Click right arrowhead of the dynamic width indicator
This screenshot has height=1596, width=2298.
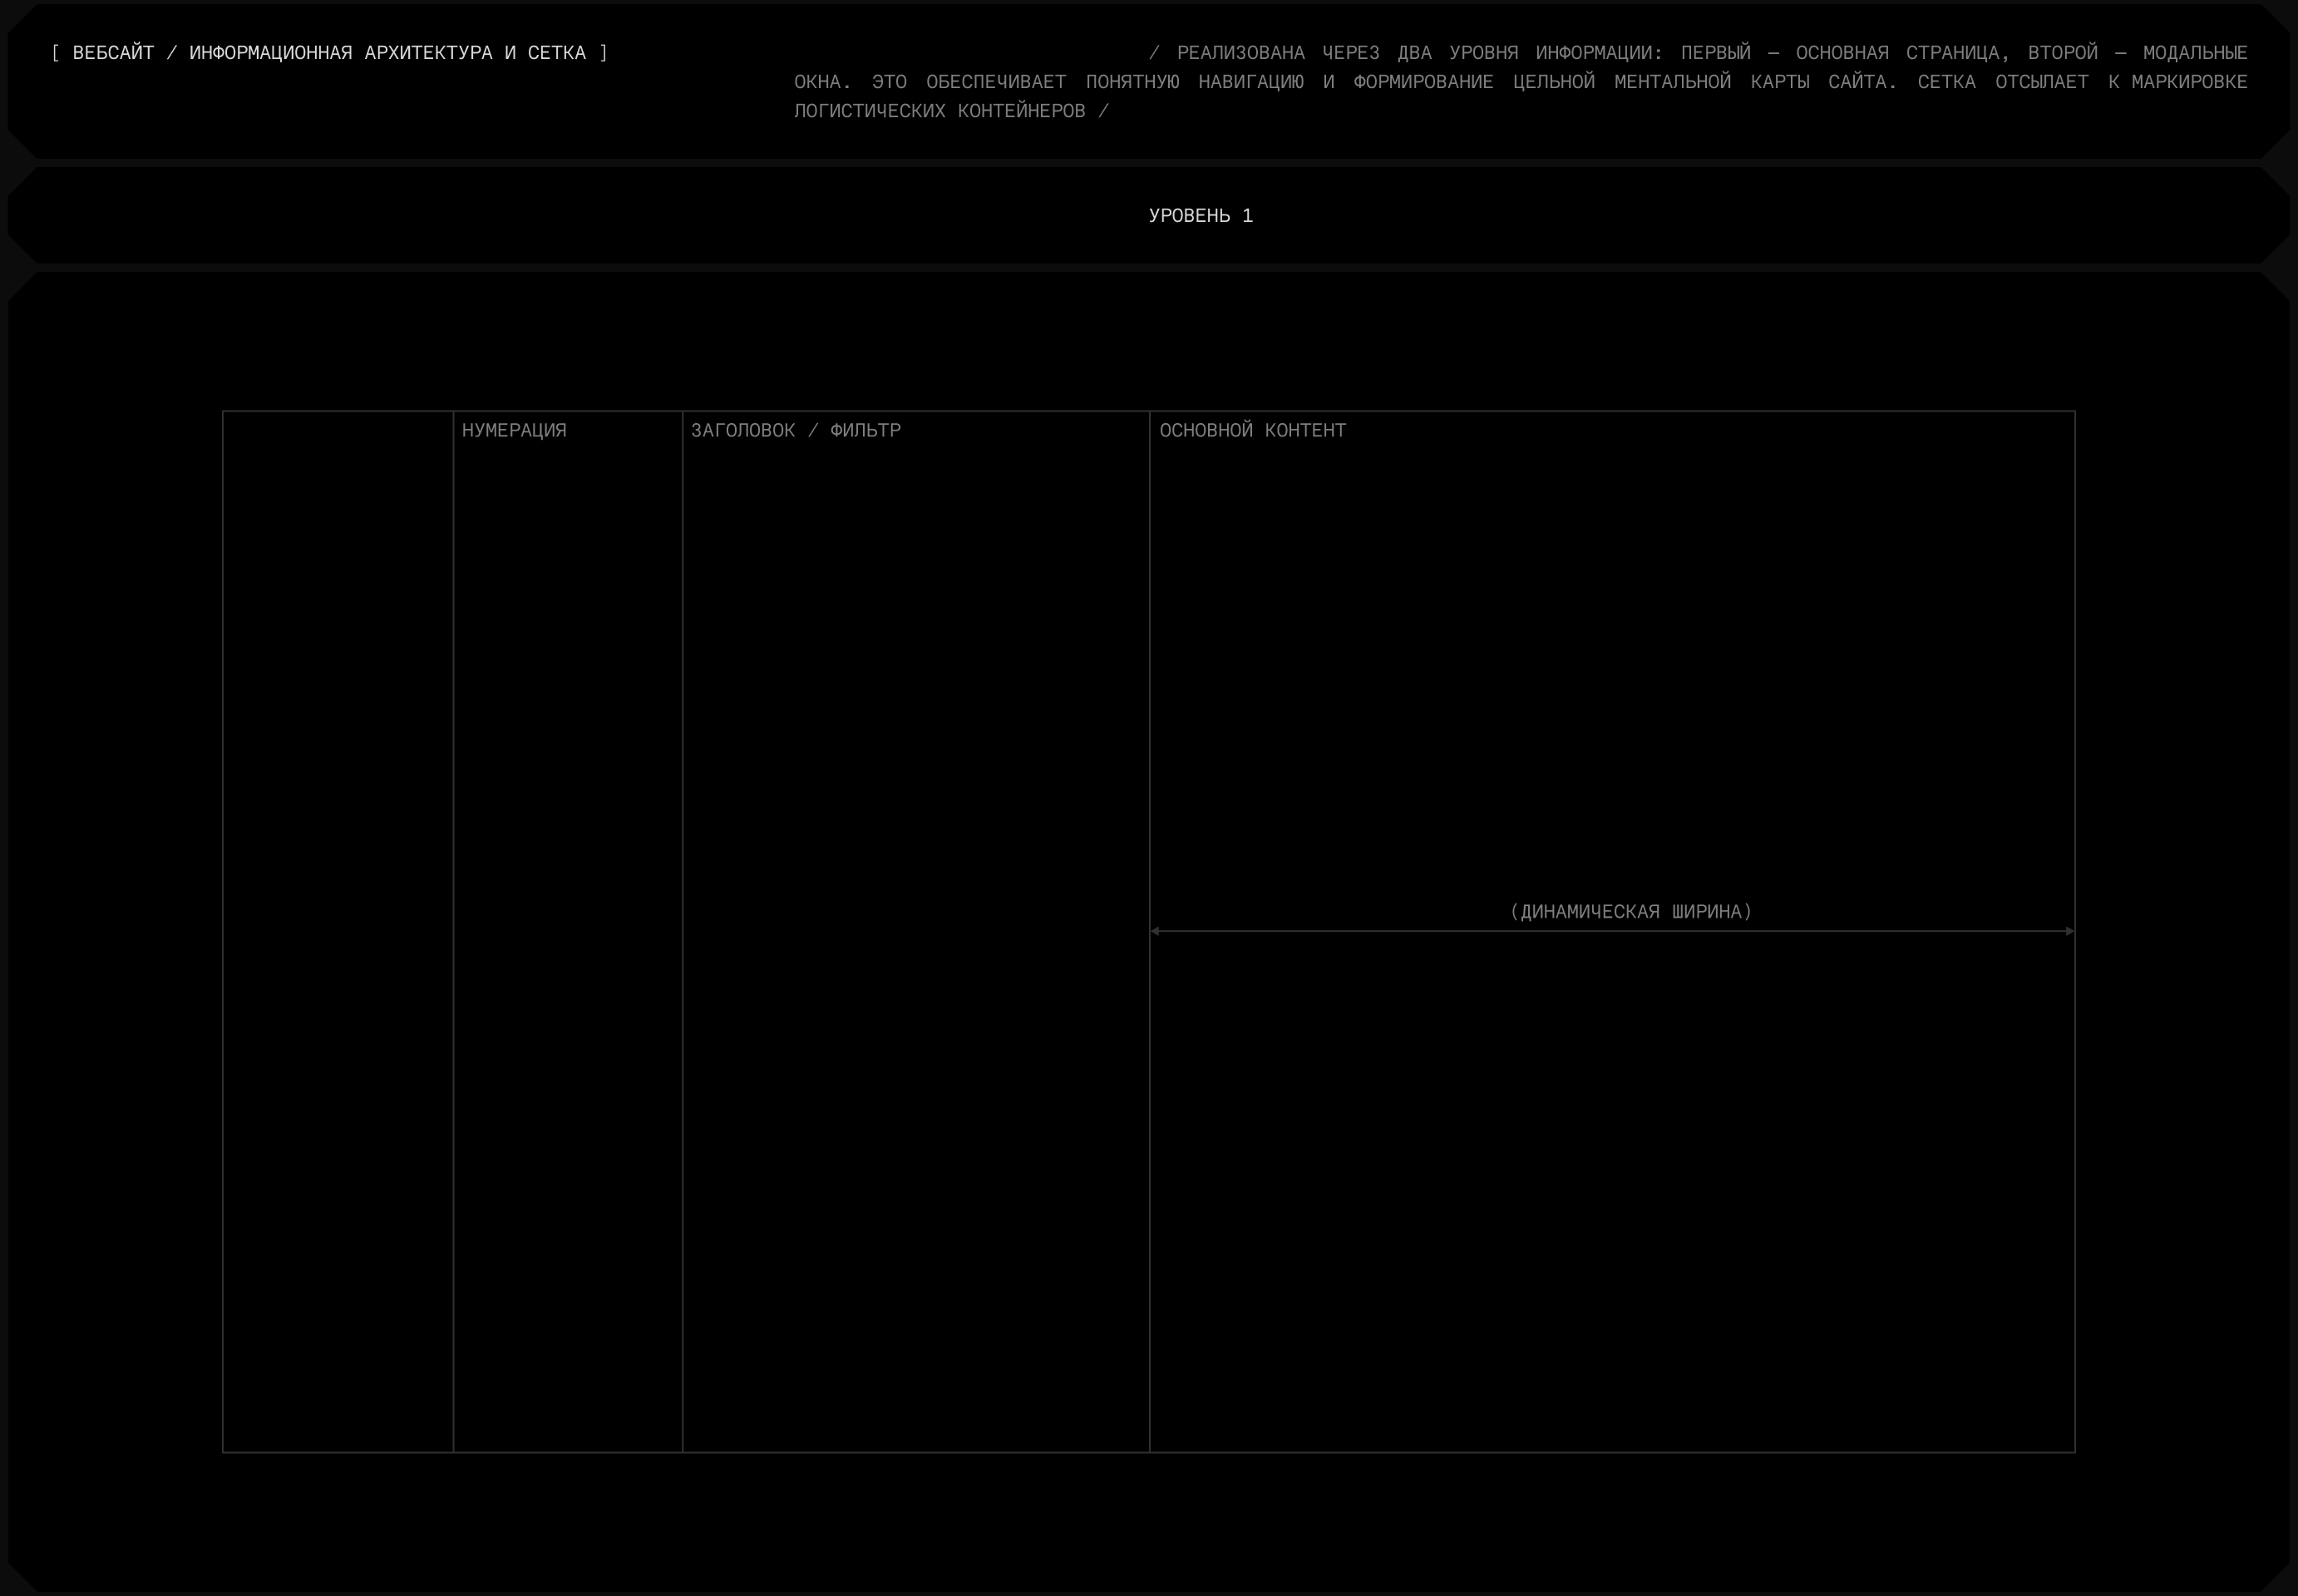(2069, 931)
